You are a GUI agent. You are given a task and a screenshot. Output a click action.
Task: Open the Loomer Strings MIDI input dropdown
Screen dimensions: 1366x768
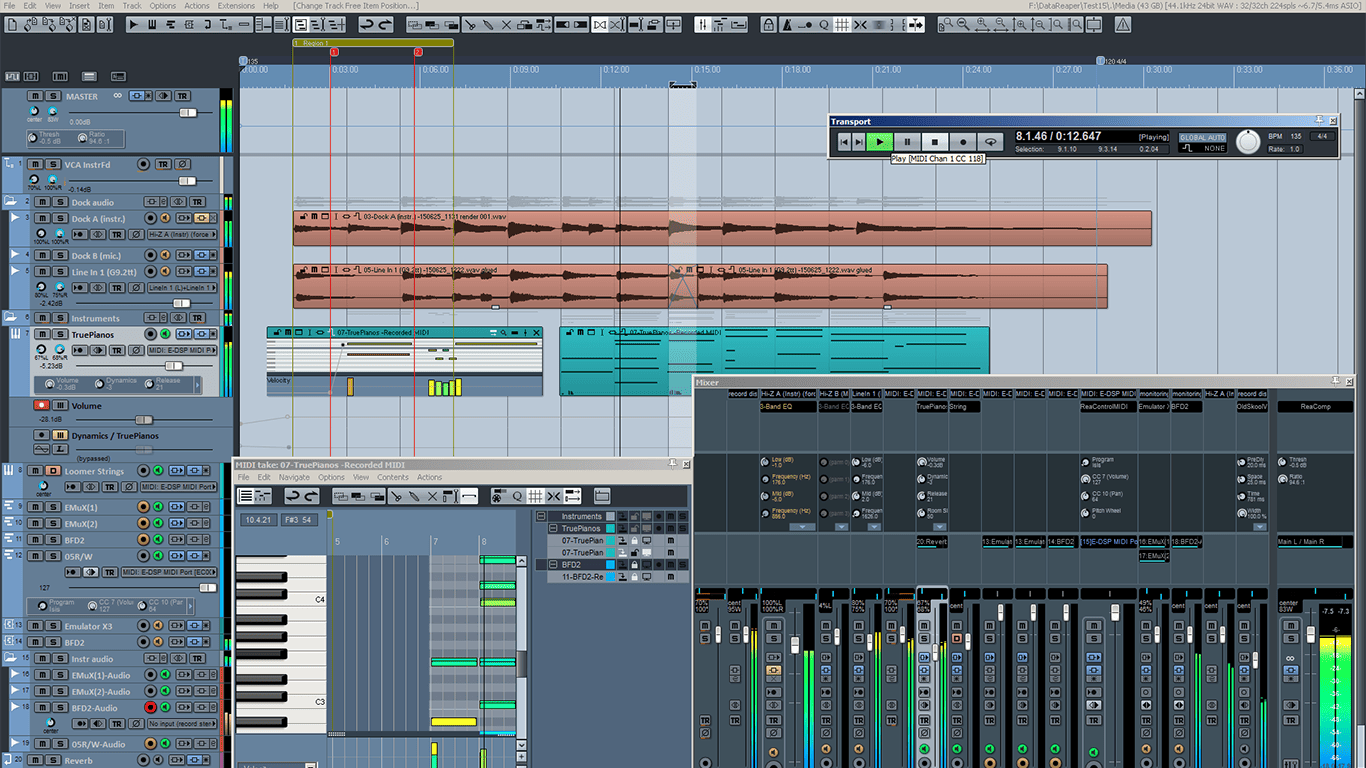coord(180,487)
